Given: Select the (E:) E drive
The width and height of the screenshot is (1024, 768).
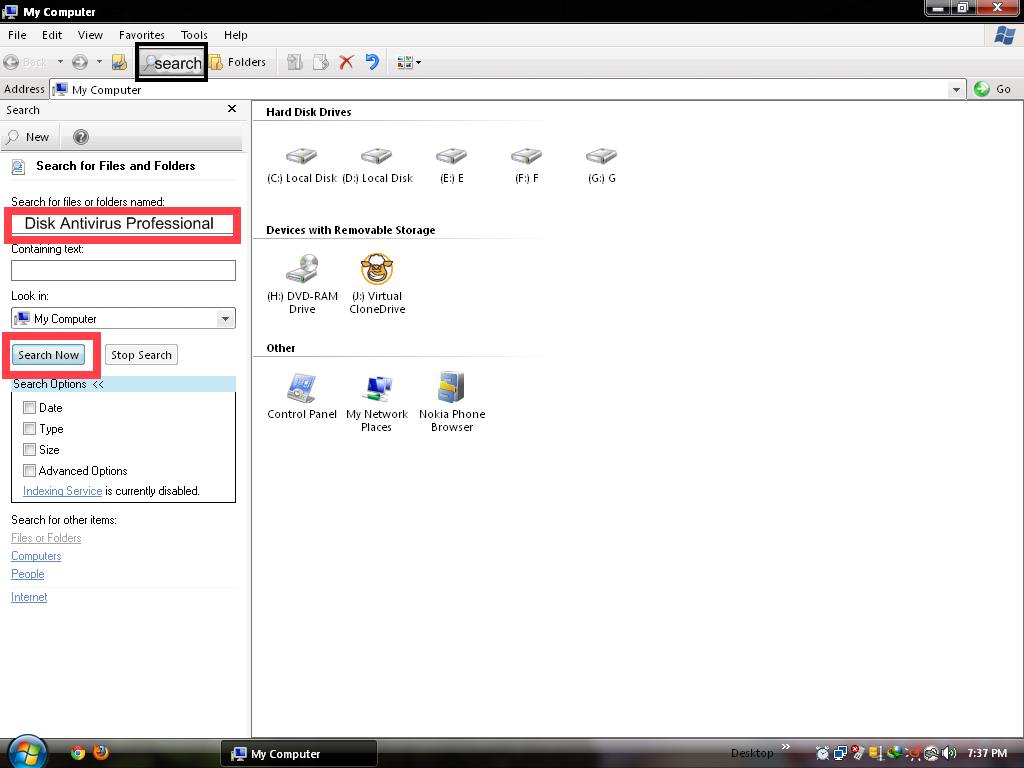Looking at the screenshot, I should click(x=452, y=165).
